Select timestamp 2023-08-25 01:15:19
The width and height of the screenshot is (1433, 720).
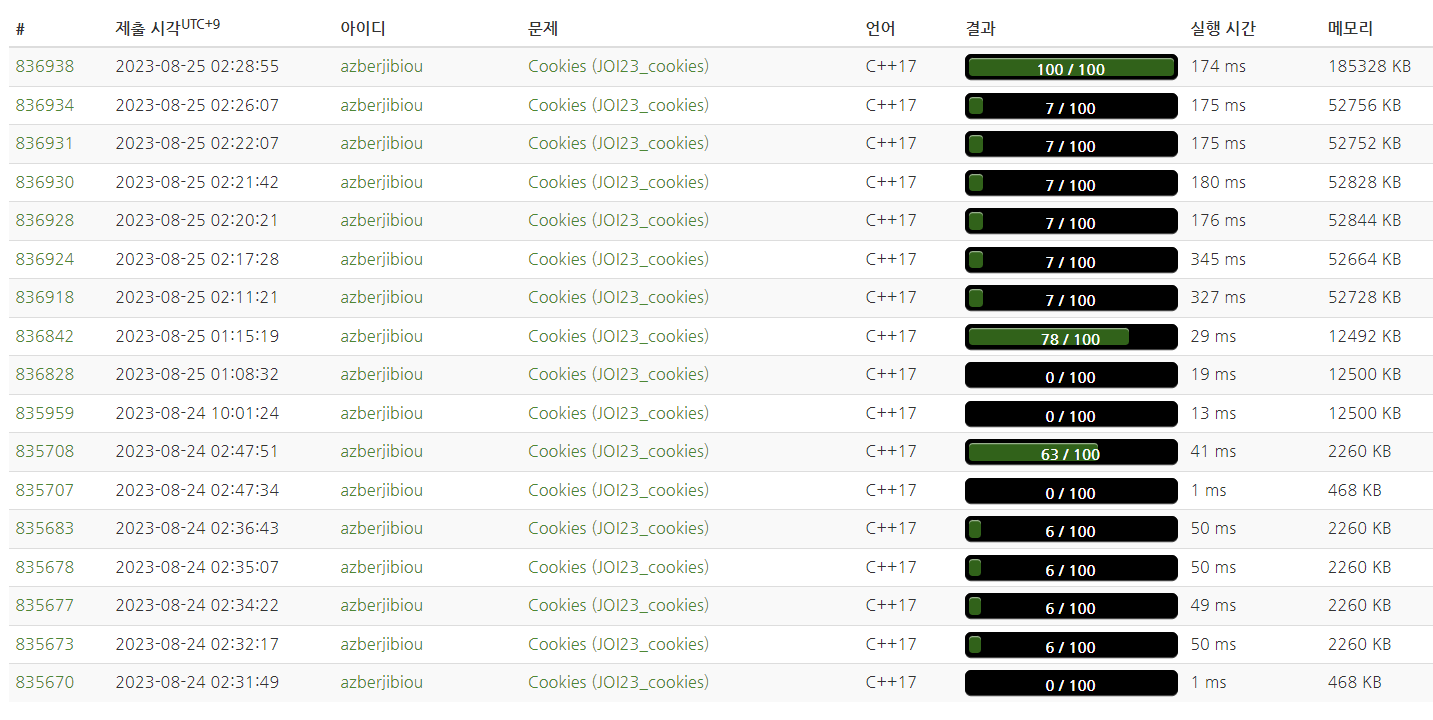point(197,336)
